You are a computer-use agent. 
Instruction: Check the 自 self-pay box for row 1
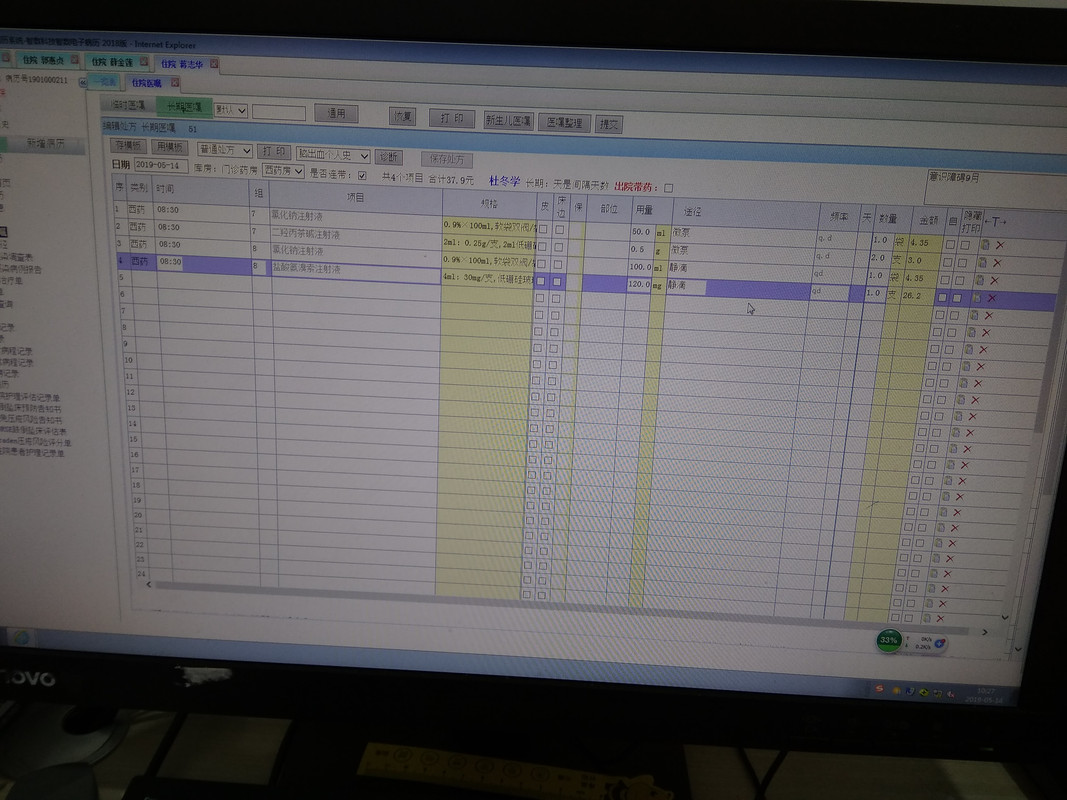pos(950,244)
